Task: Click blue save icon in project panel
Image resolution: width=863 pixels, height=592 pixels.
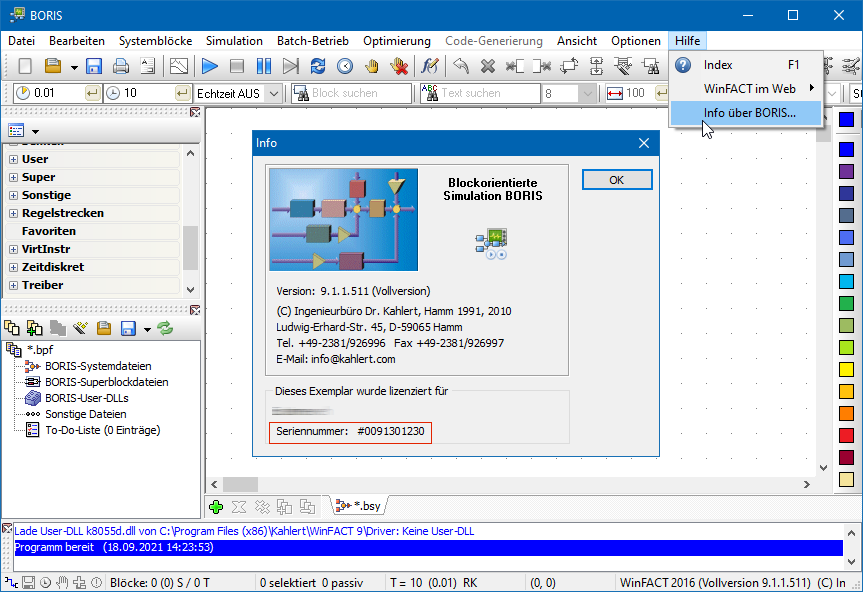Action: [x=128, y=328]
